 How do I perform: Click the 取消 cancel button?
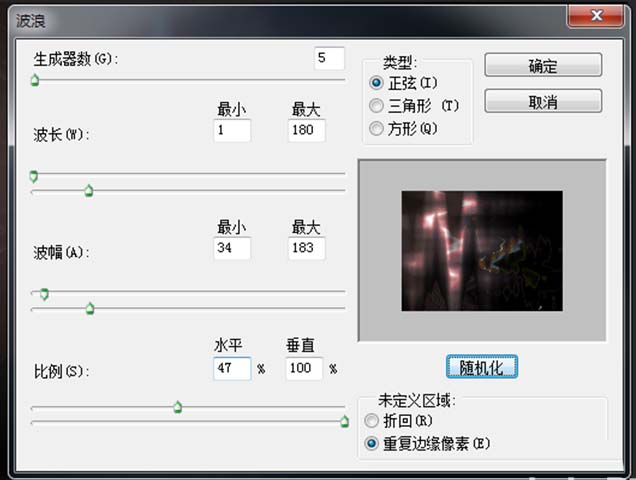pos(543,101)
